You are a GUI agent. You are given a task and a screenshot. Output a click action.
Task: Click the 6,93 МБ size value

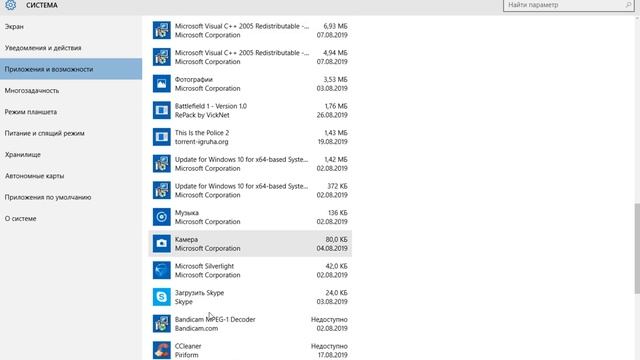tap(336, 26)
